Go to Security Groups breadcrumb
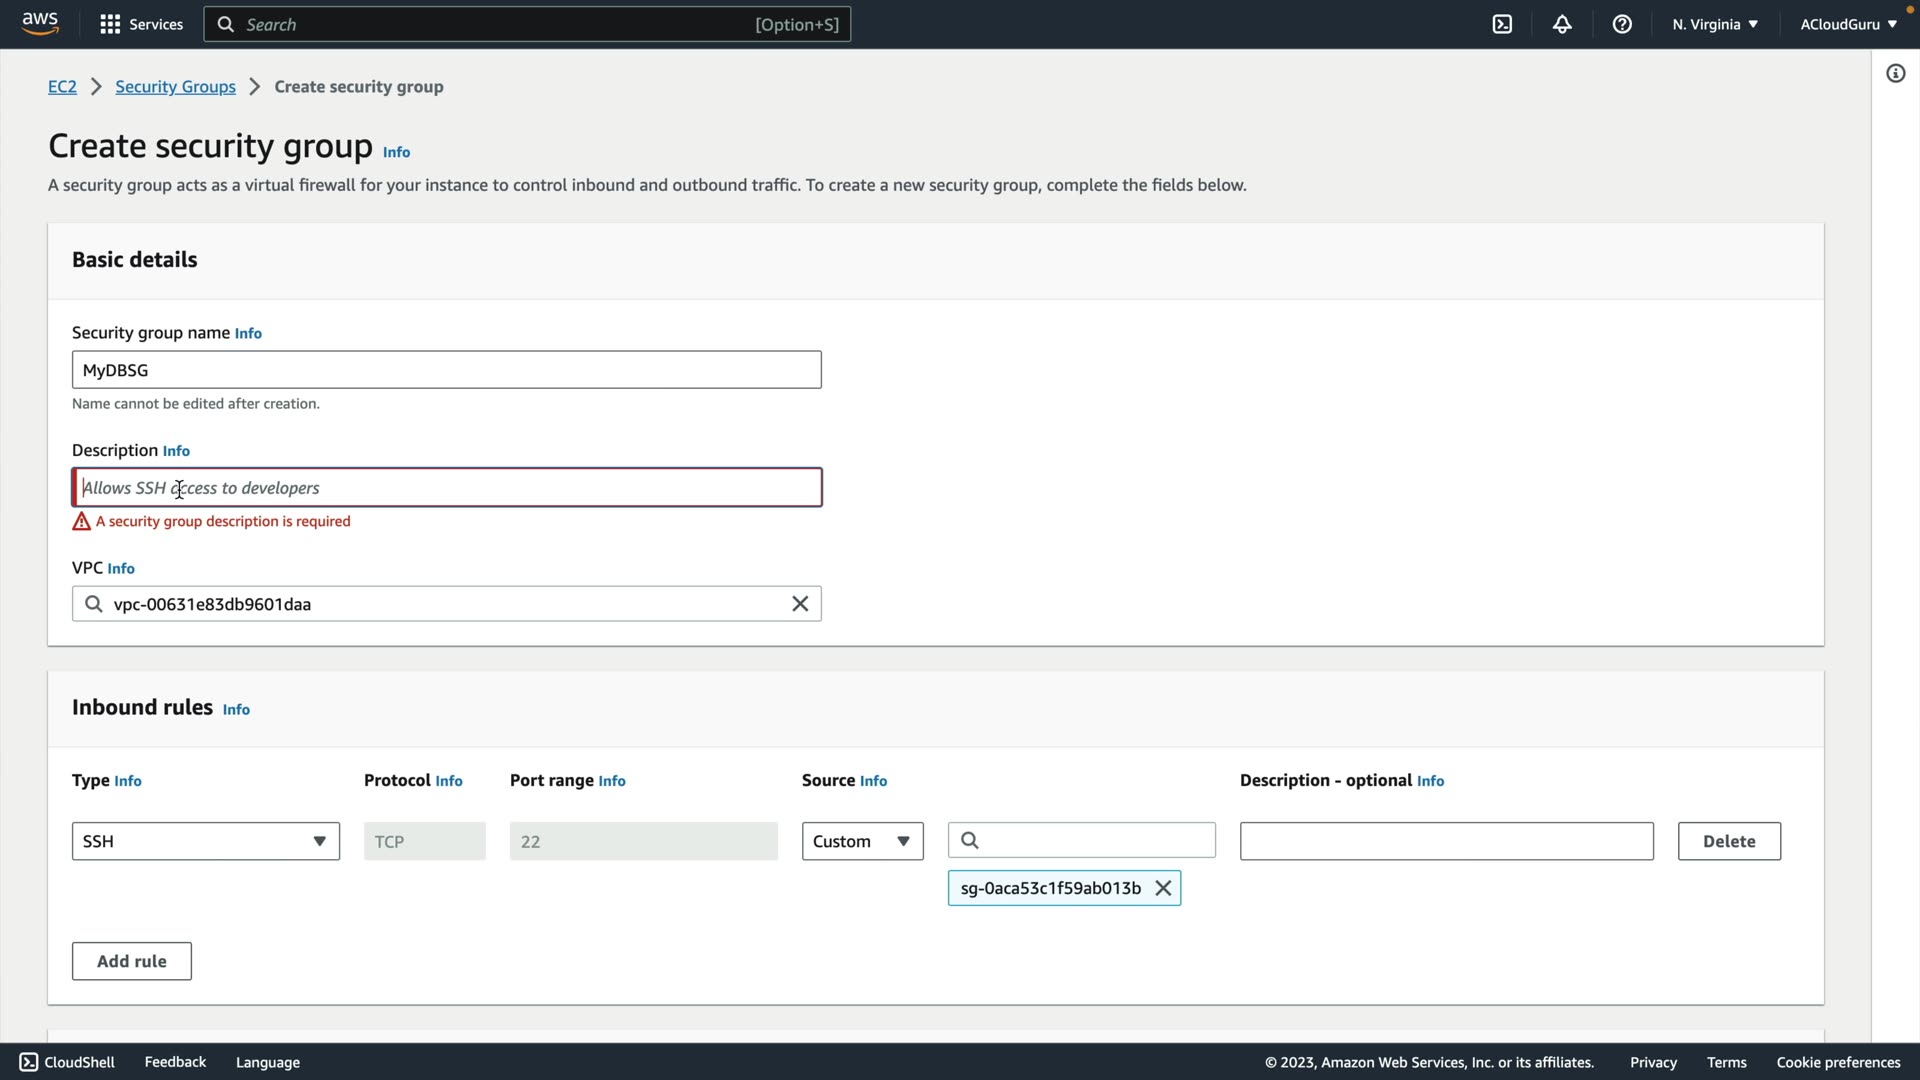The image size is (1920, 1080). tap(175, 87)
